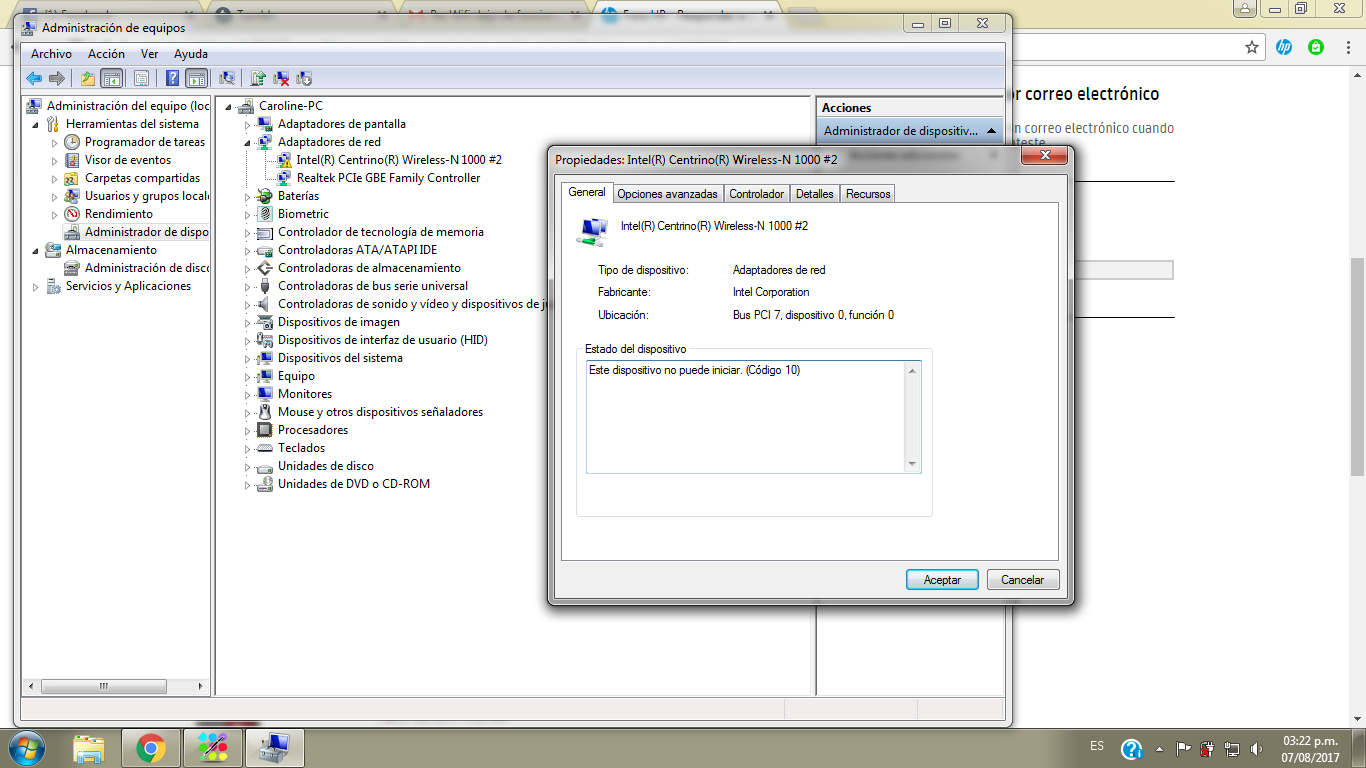
Task: Open the Paint taskbar icon
Action: [x=212, y=748]
